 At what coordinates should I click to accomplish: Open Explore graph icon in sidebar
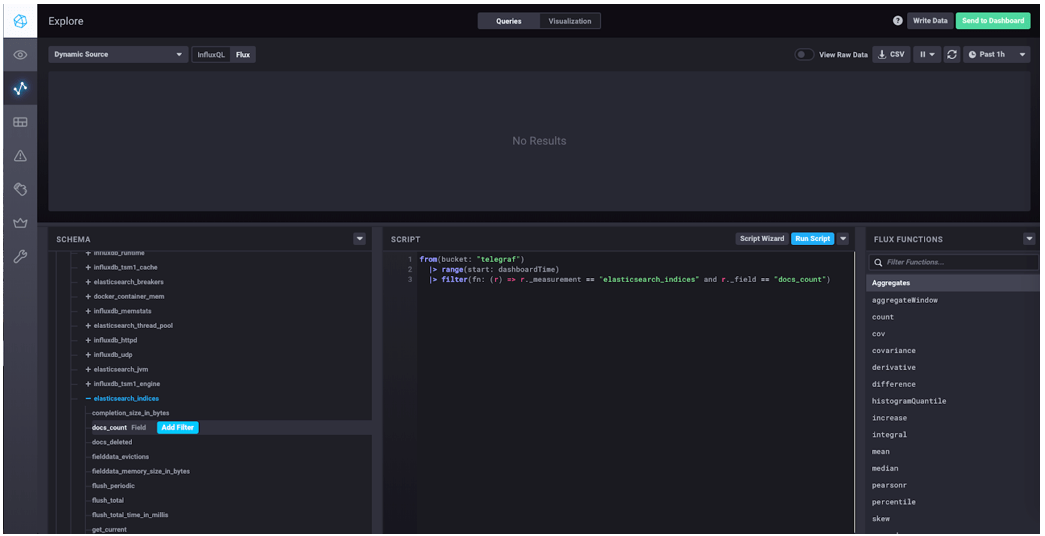tap(20, 88)
